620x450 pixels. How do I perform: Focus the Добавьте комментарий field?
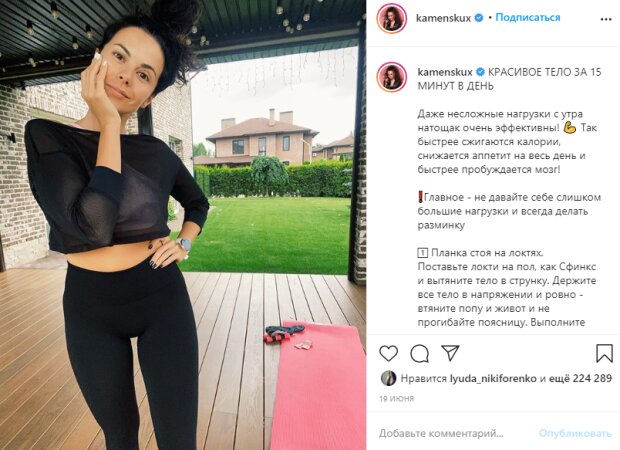(441, 433)
